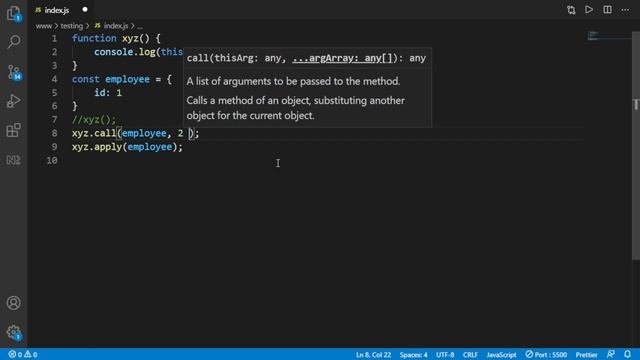Click the commented '//xyz();' line
The height and width of the screenshot is (360, 640).
[x=94, y=120]
